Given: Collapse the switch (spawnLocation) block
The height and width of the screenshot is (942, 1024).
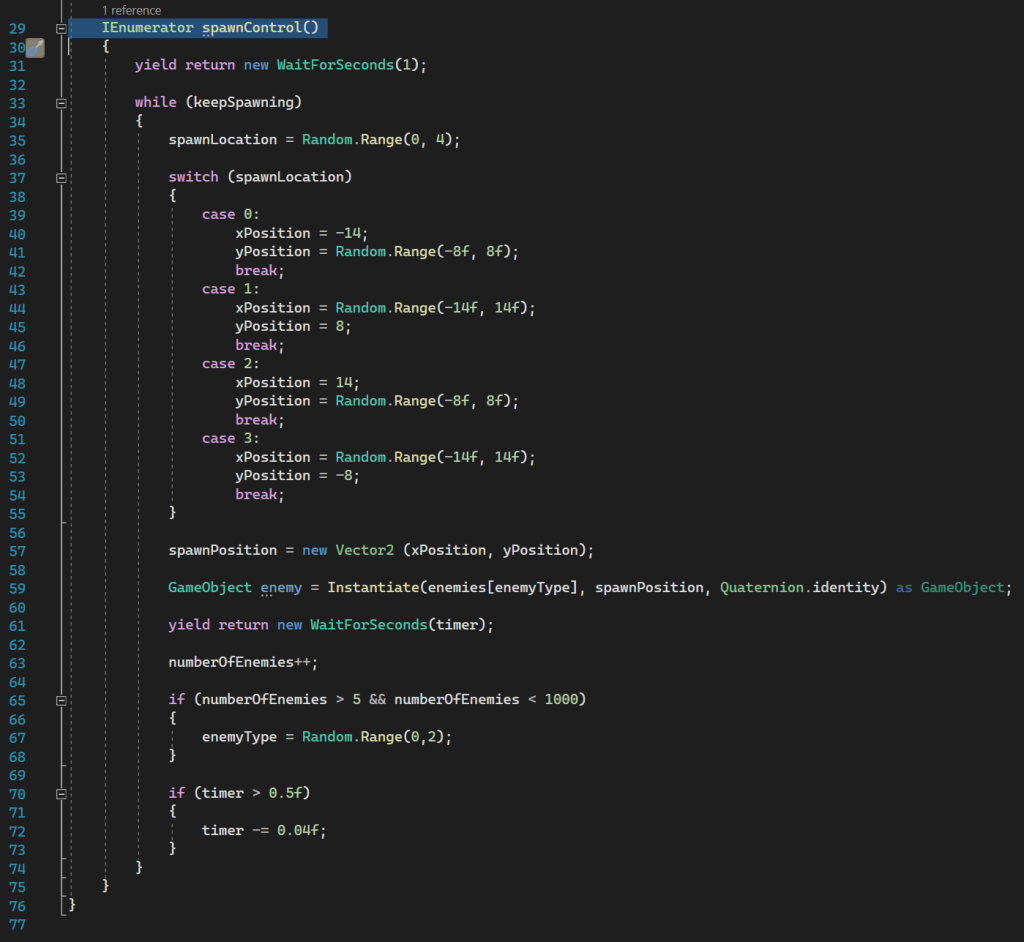Looking at the screenshot, I should (x=62, y=177).
